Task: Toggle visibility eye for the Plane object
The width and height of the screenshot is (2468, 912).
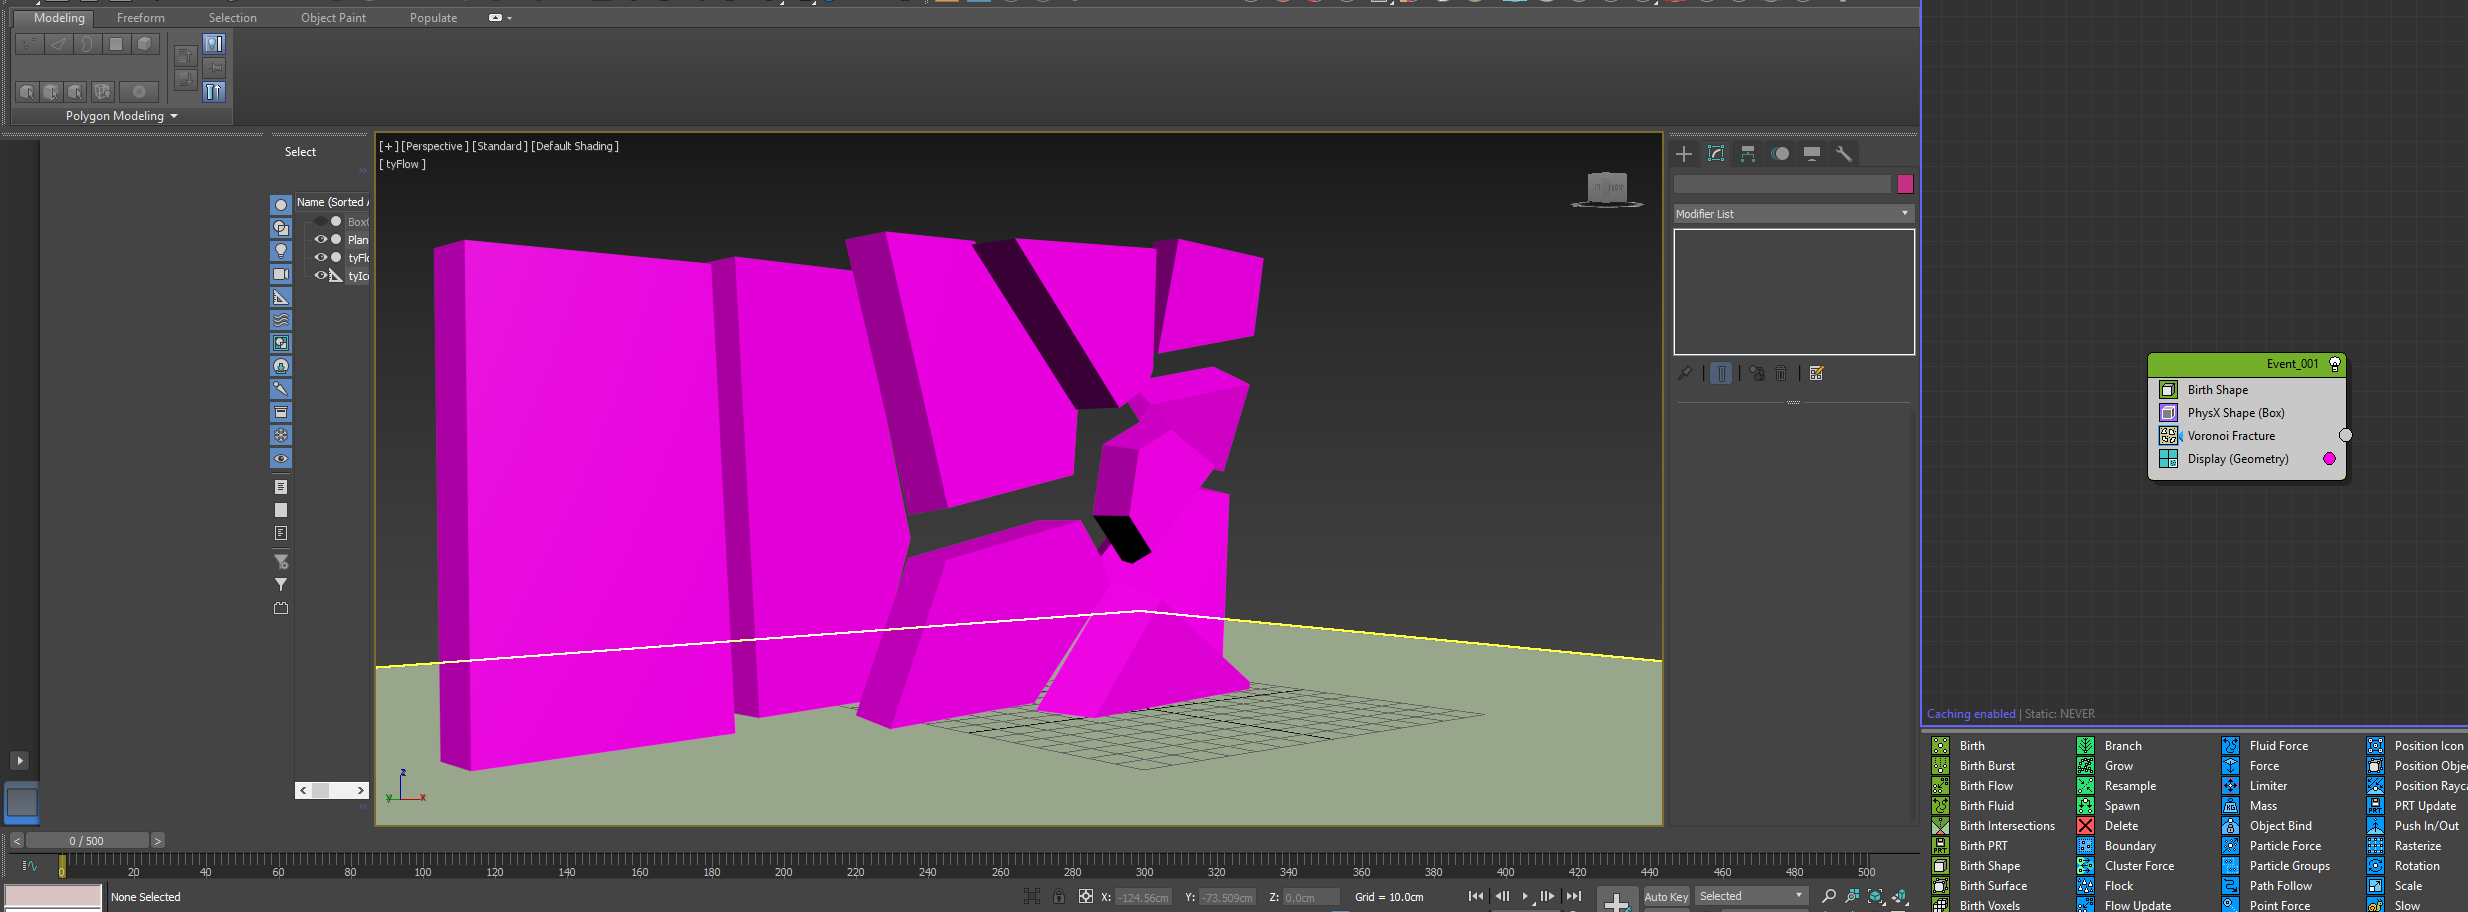Action: 321,240
